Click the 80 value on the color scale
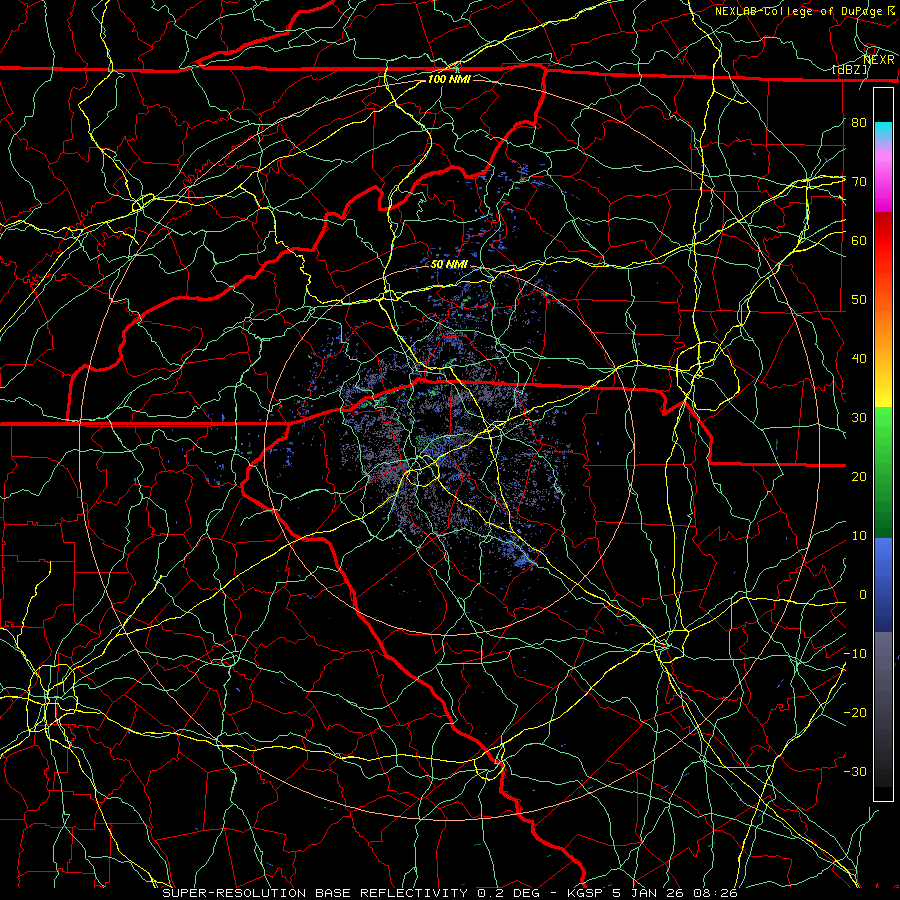900x900 pixels. (x=859, y=123)
